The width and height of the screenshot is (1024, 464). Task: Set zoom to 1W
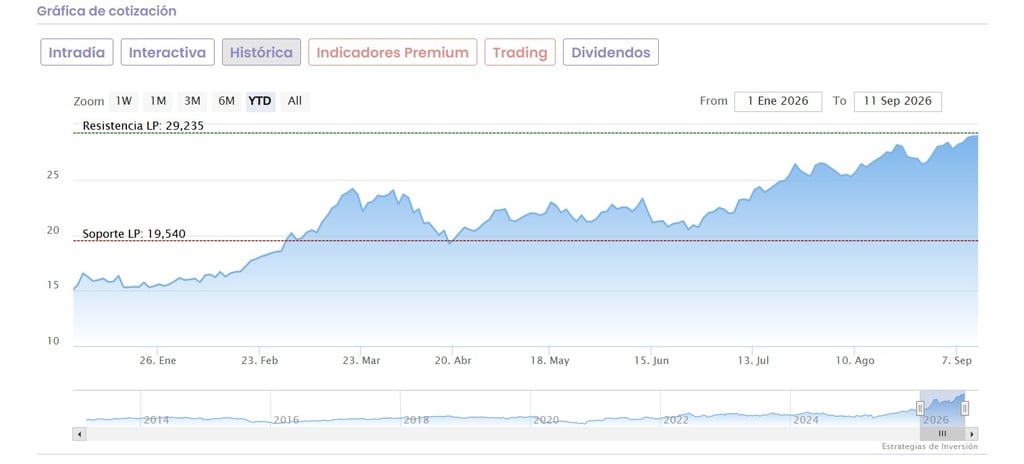(123, 101)
